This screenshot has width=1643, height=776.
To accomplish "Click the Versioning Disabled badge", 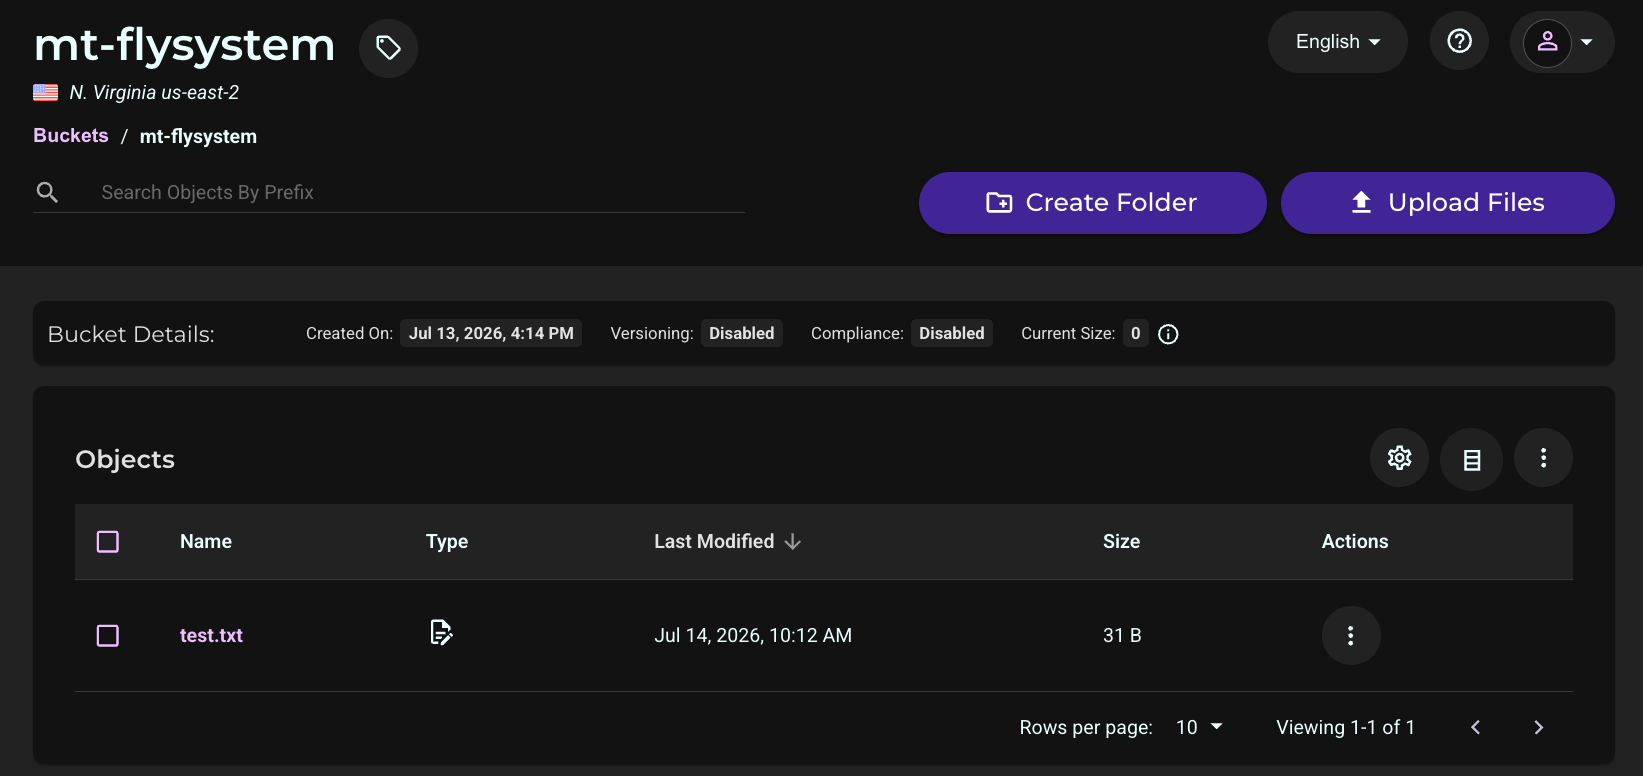I will (x=741, y=333).
